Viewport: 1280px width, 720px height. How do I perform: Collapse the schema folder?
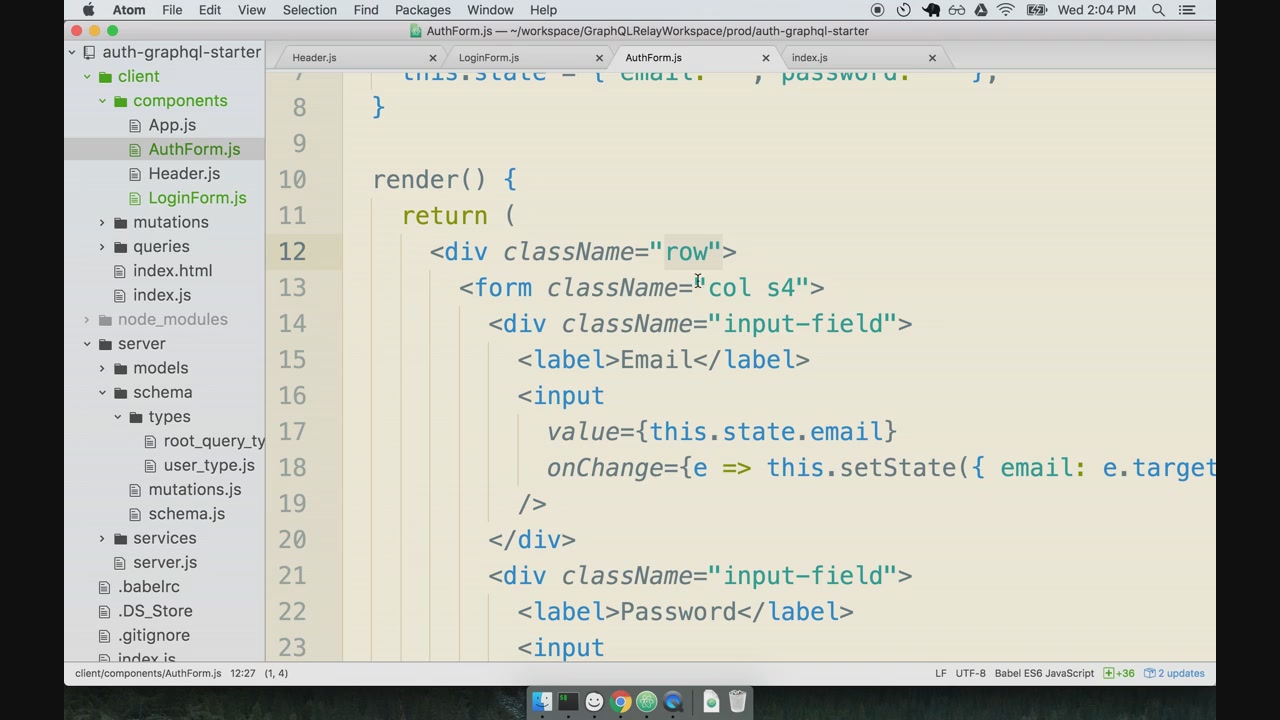click(x=102, y=392)
